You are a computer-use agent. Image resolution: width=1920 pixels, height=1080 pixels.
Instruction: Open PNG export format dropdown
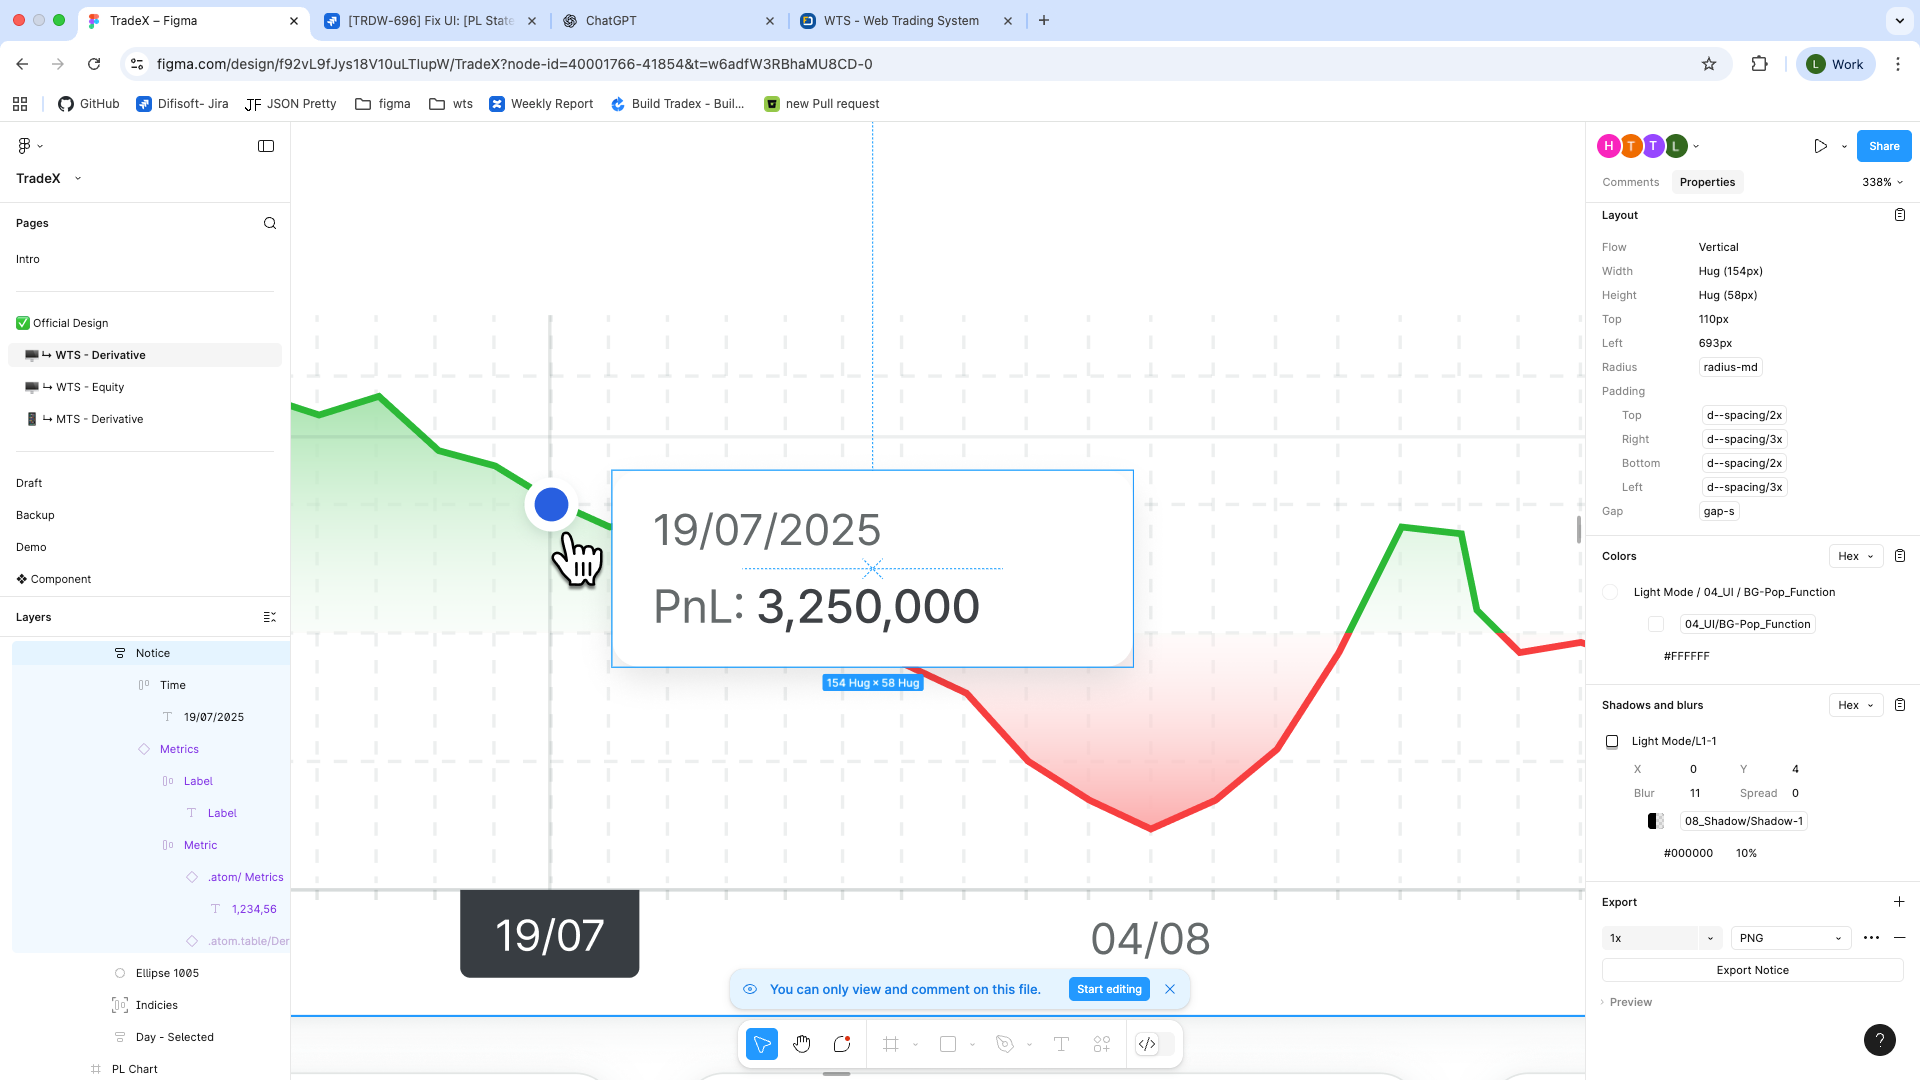1789,938
